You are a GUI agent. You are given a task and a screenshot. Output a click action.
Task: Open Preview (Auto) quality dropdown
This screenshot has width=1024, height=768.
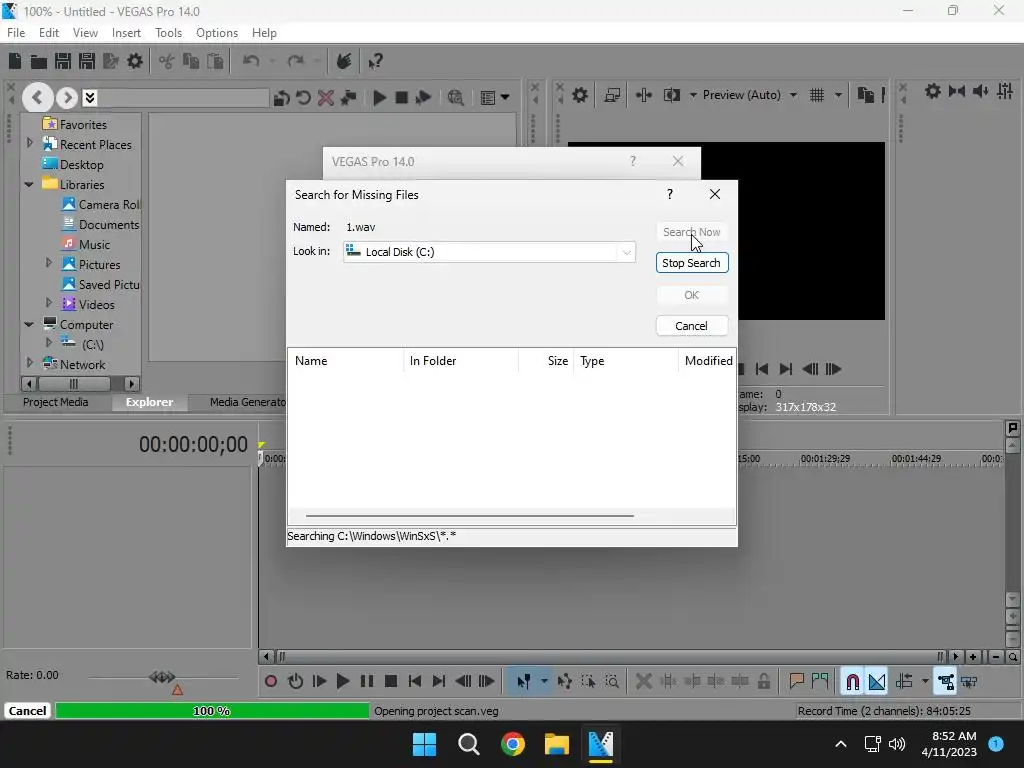click(x=793, y=95)
